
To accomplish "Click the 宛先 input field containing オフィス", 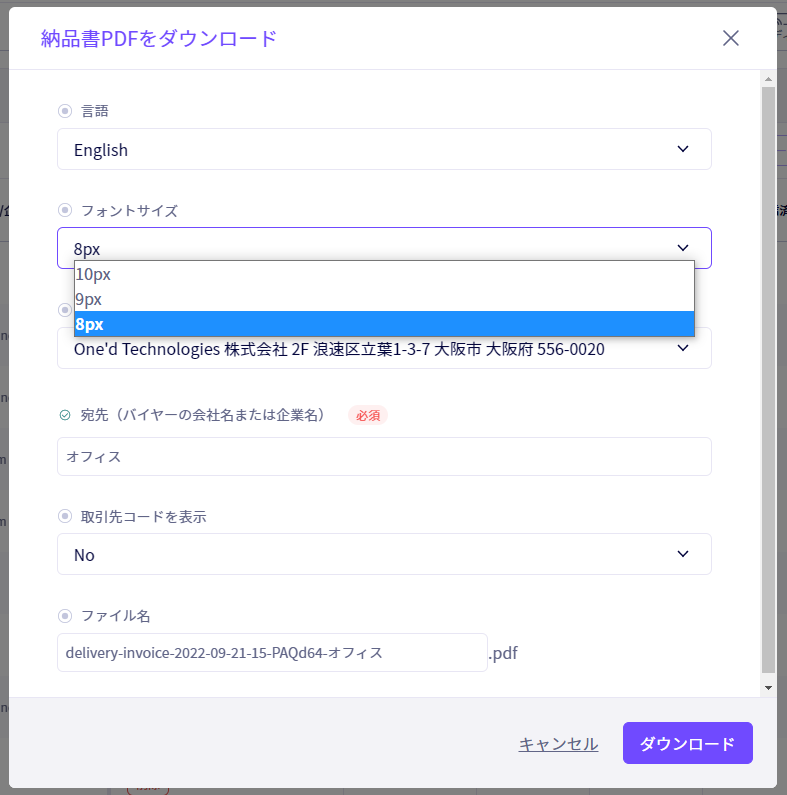I will 384,456.
